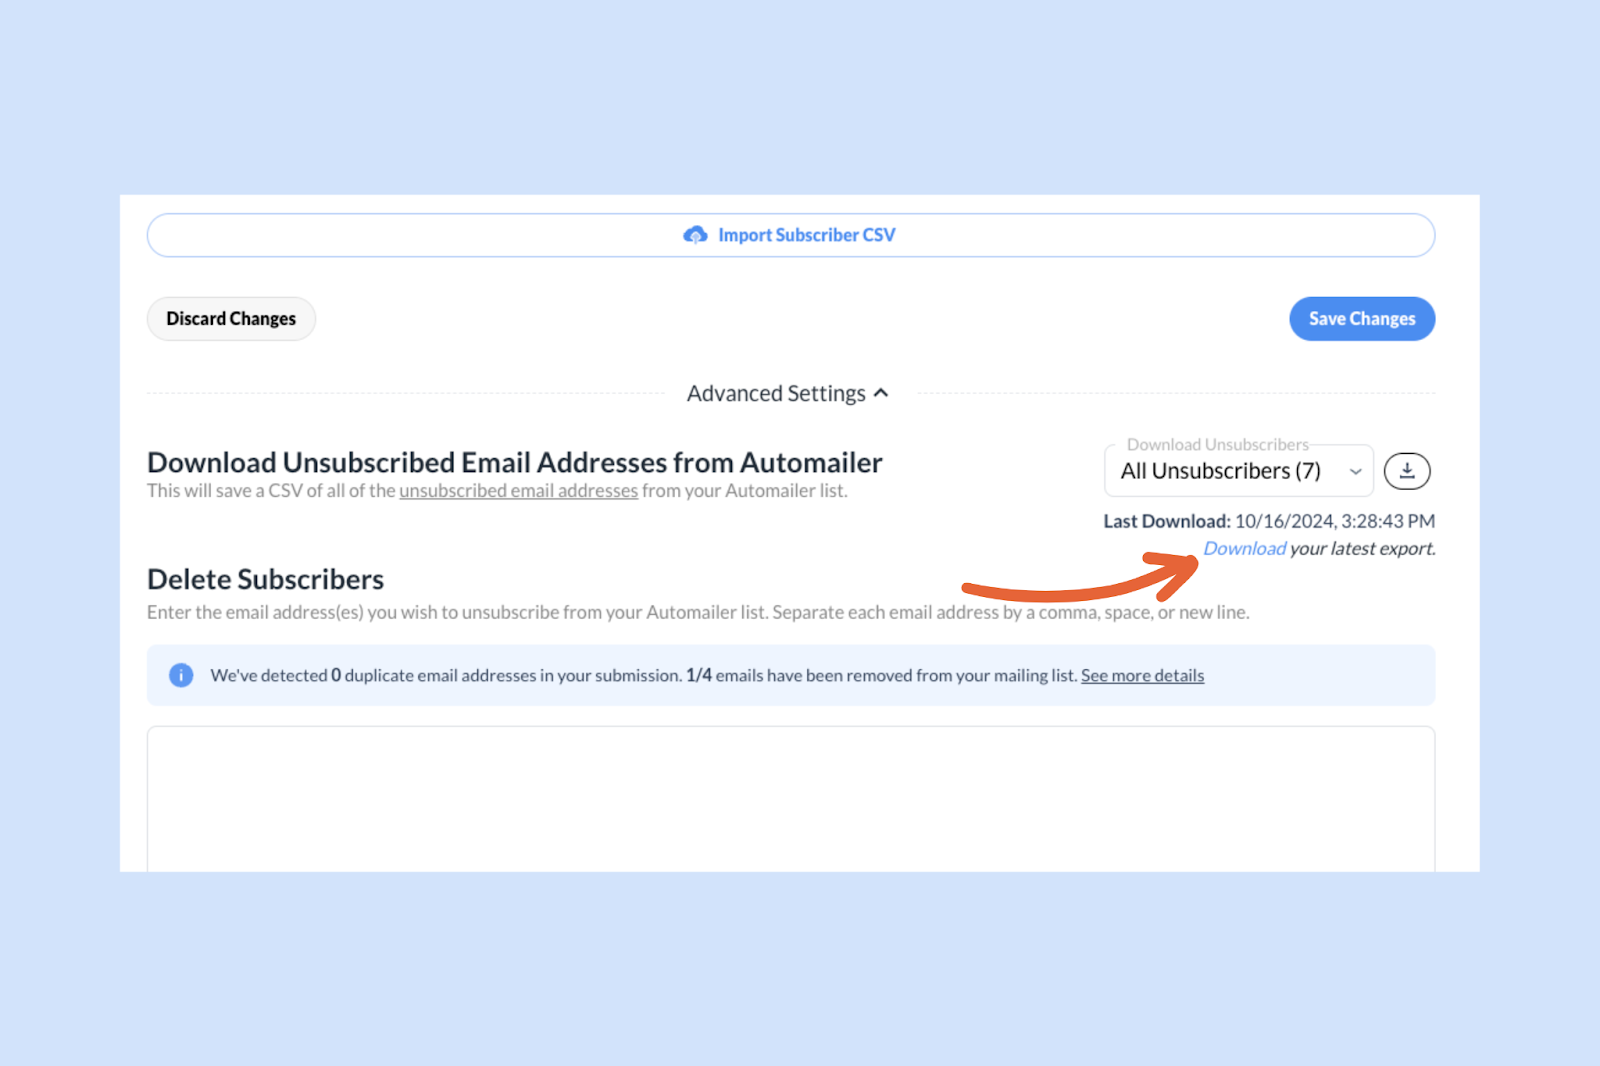Click the download icon beside the unsubscribers dropdown
The height and width of the screenshot is (1066, 1600).
point(1407,470)
